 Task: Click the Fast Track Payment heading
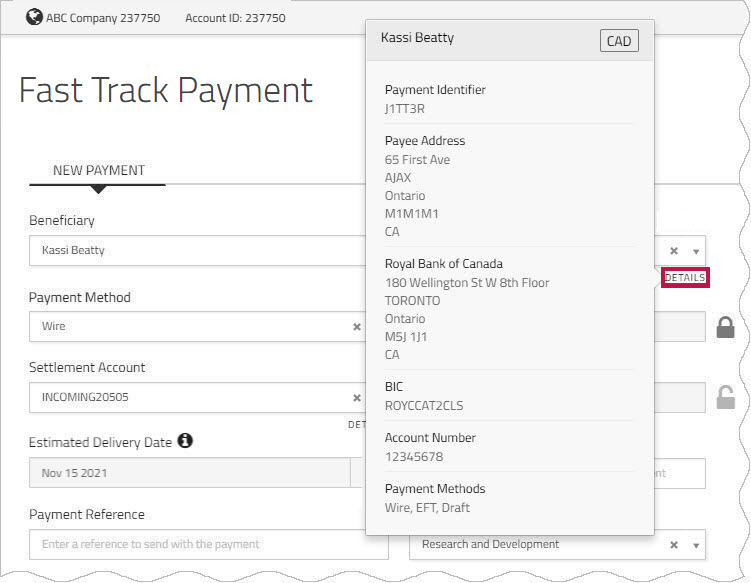tap(166, 91)
